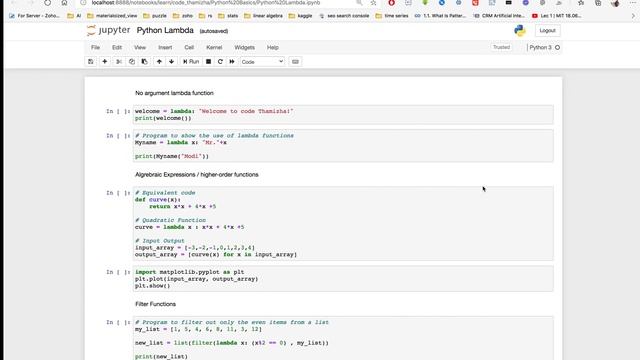The image size is (640, 360).
Task: Move the selected cell down
Action: point(171,62)
